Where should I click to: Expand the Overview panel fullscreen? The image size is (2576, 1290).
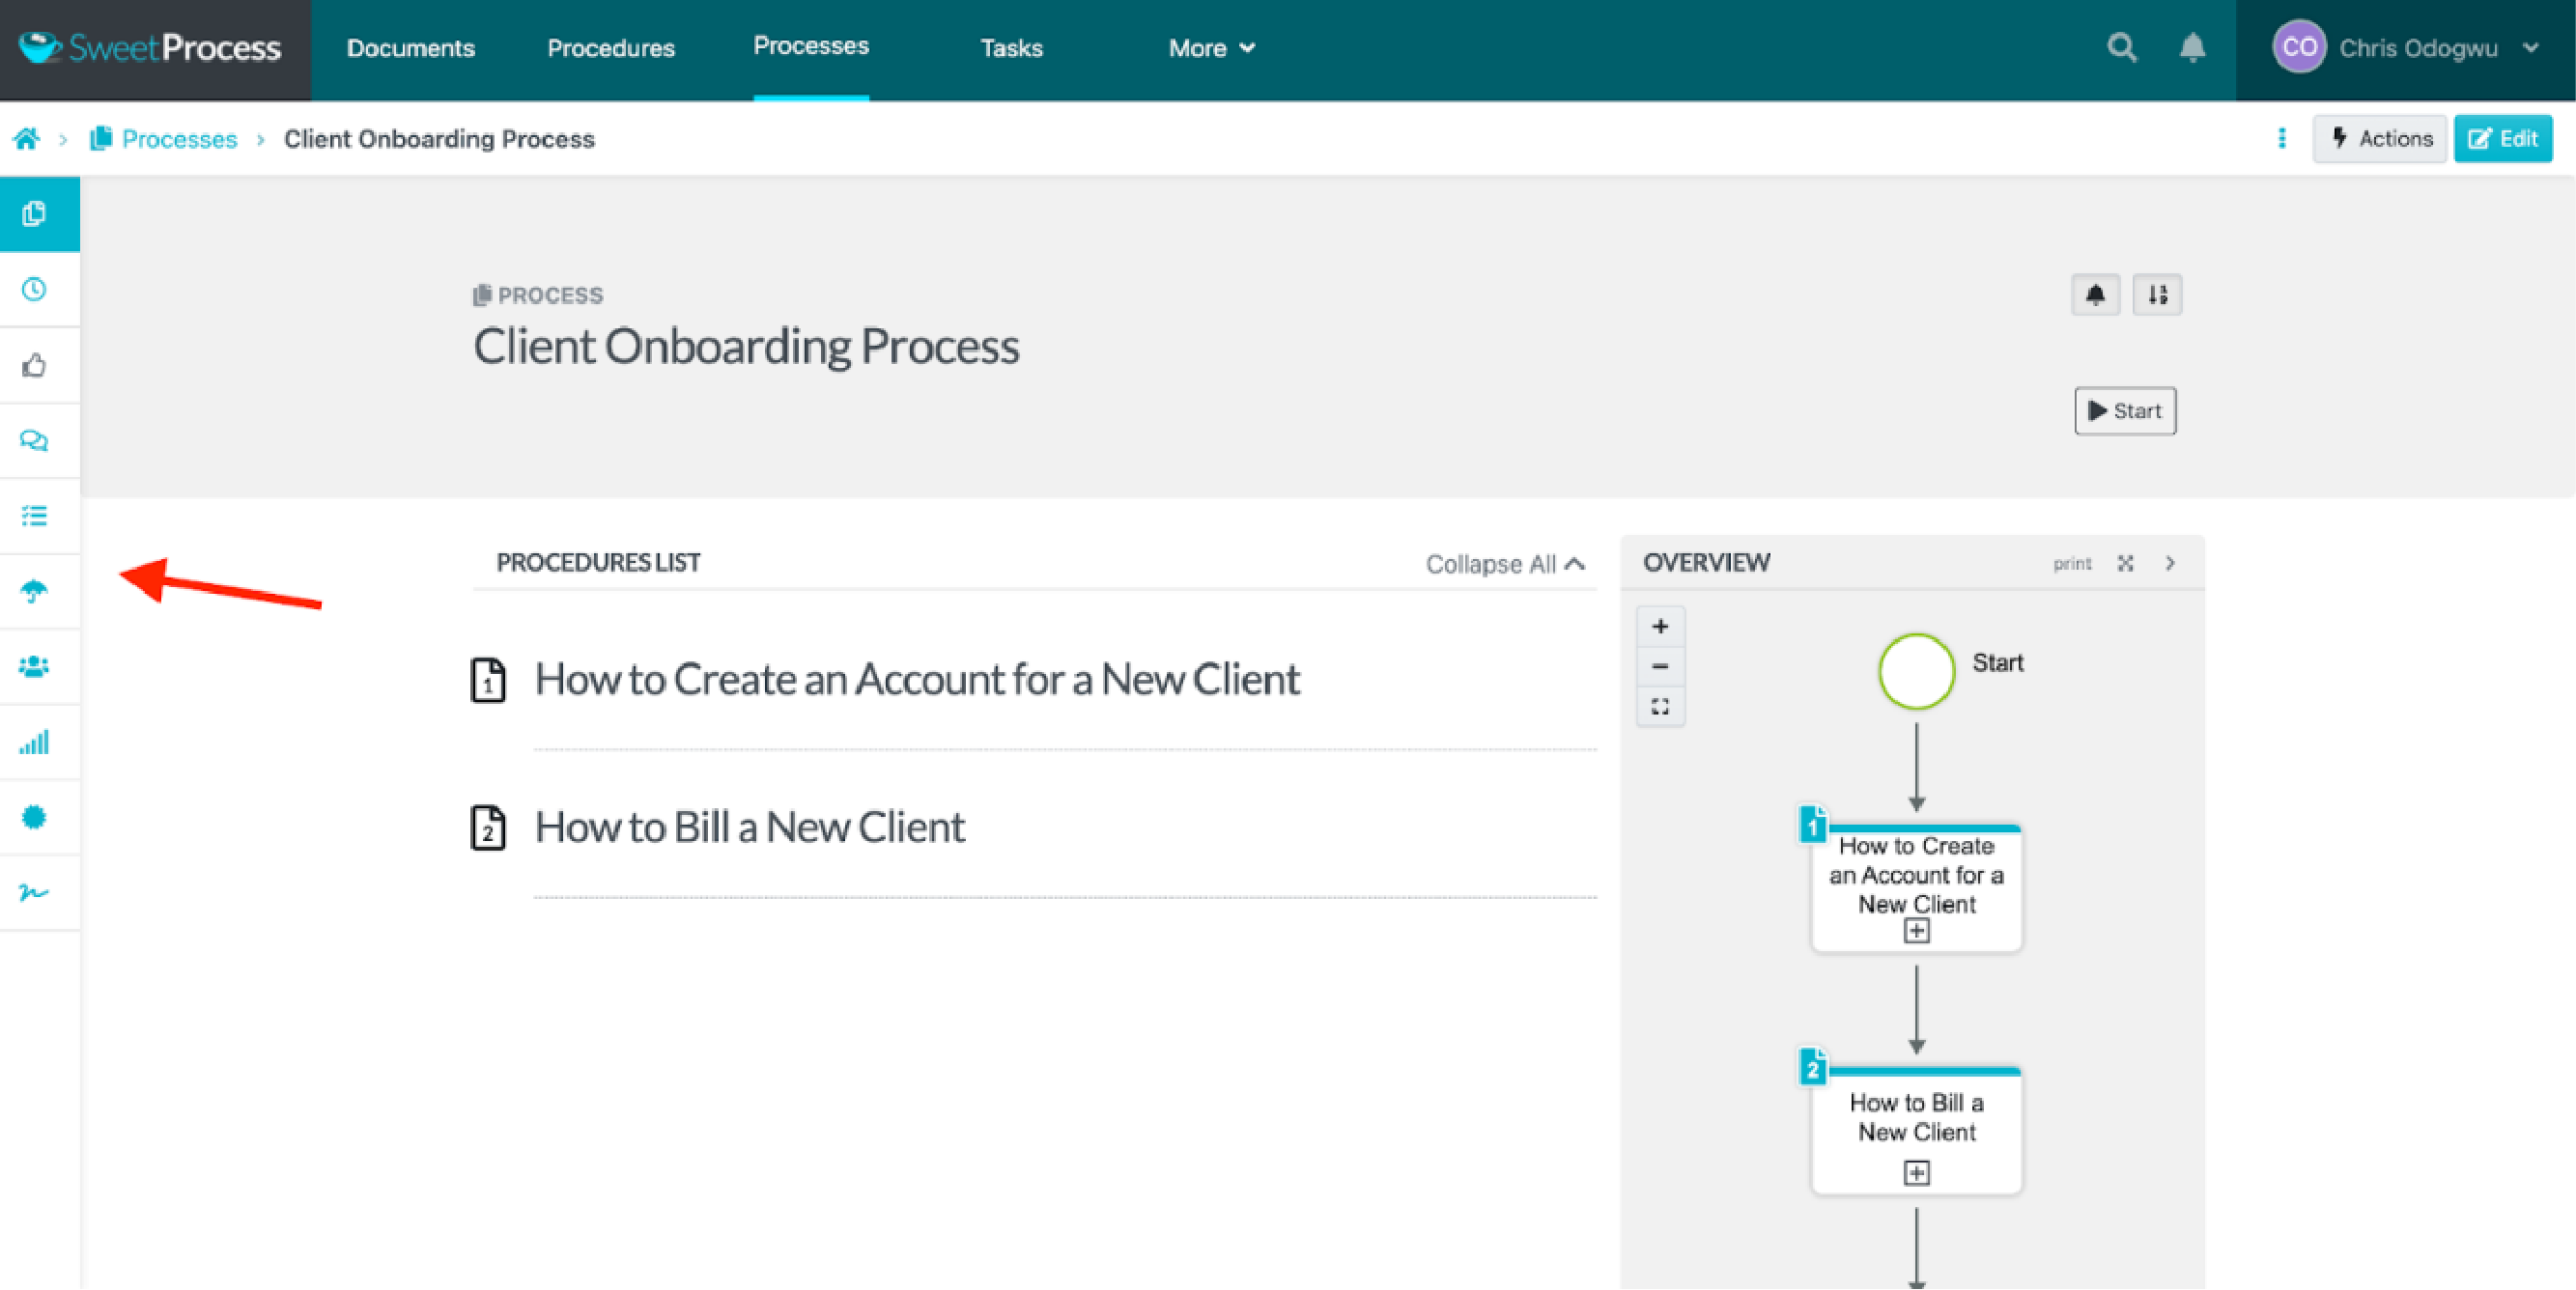tap(2125, 563)
